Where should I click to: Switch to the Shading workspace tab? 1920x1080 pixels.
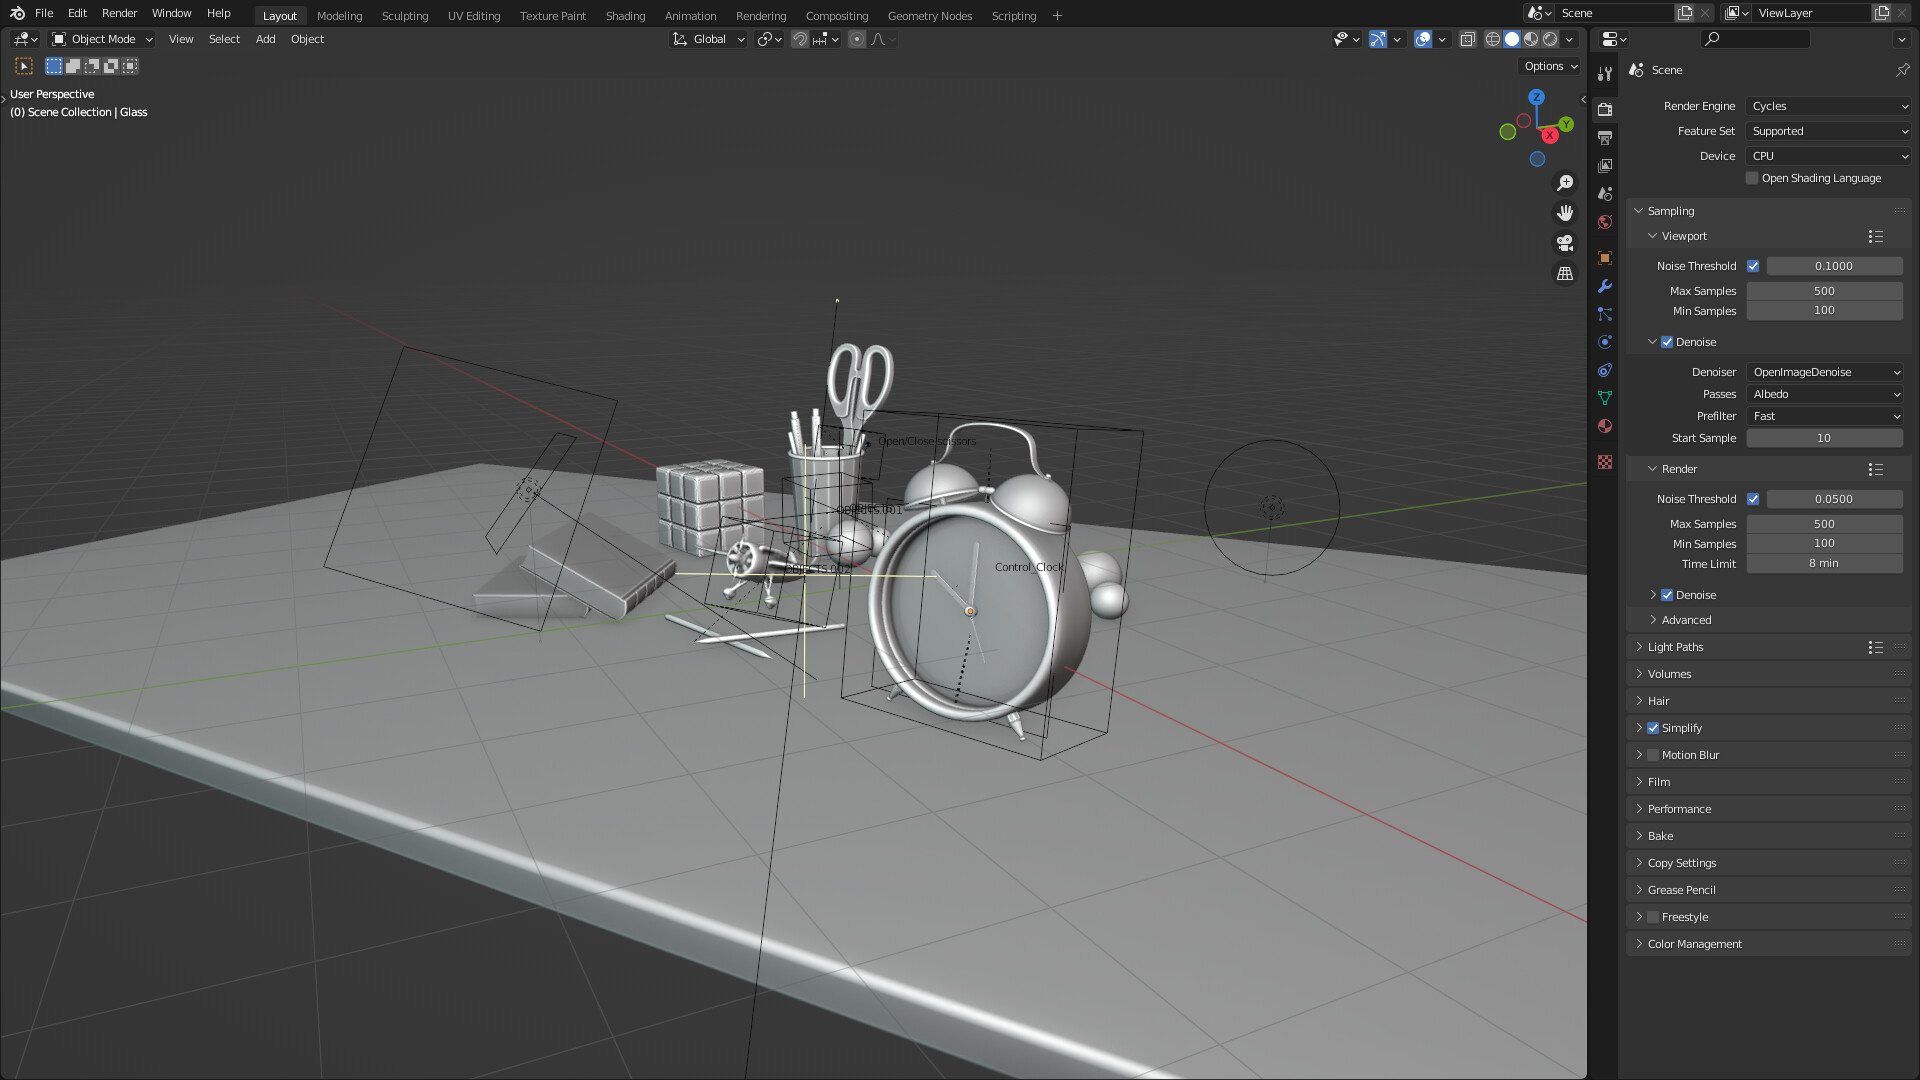pyautogui.click(x=625, y=16)
